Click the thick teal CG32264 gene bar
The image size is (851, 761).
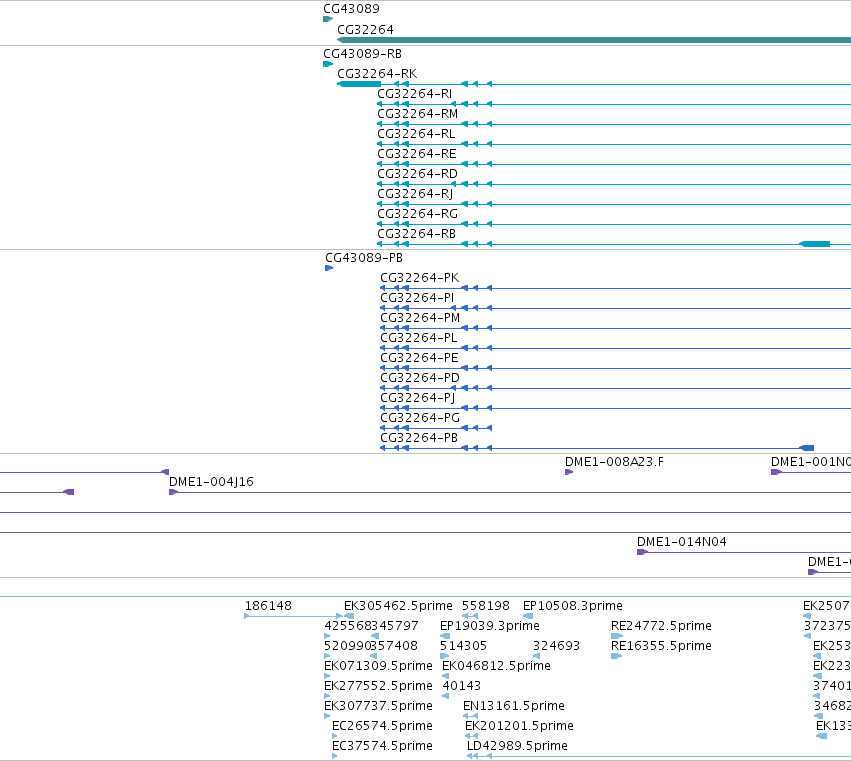pyautogui.click(x=594, y=40)
